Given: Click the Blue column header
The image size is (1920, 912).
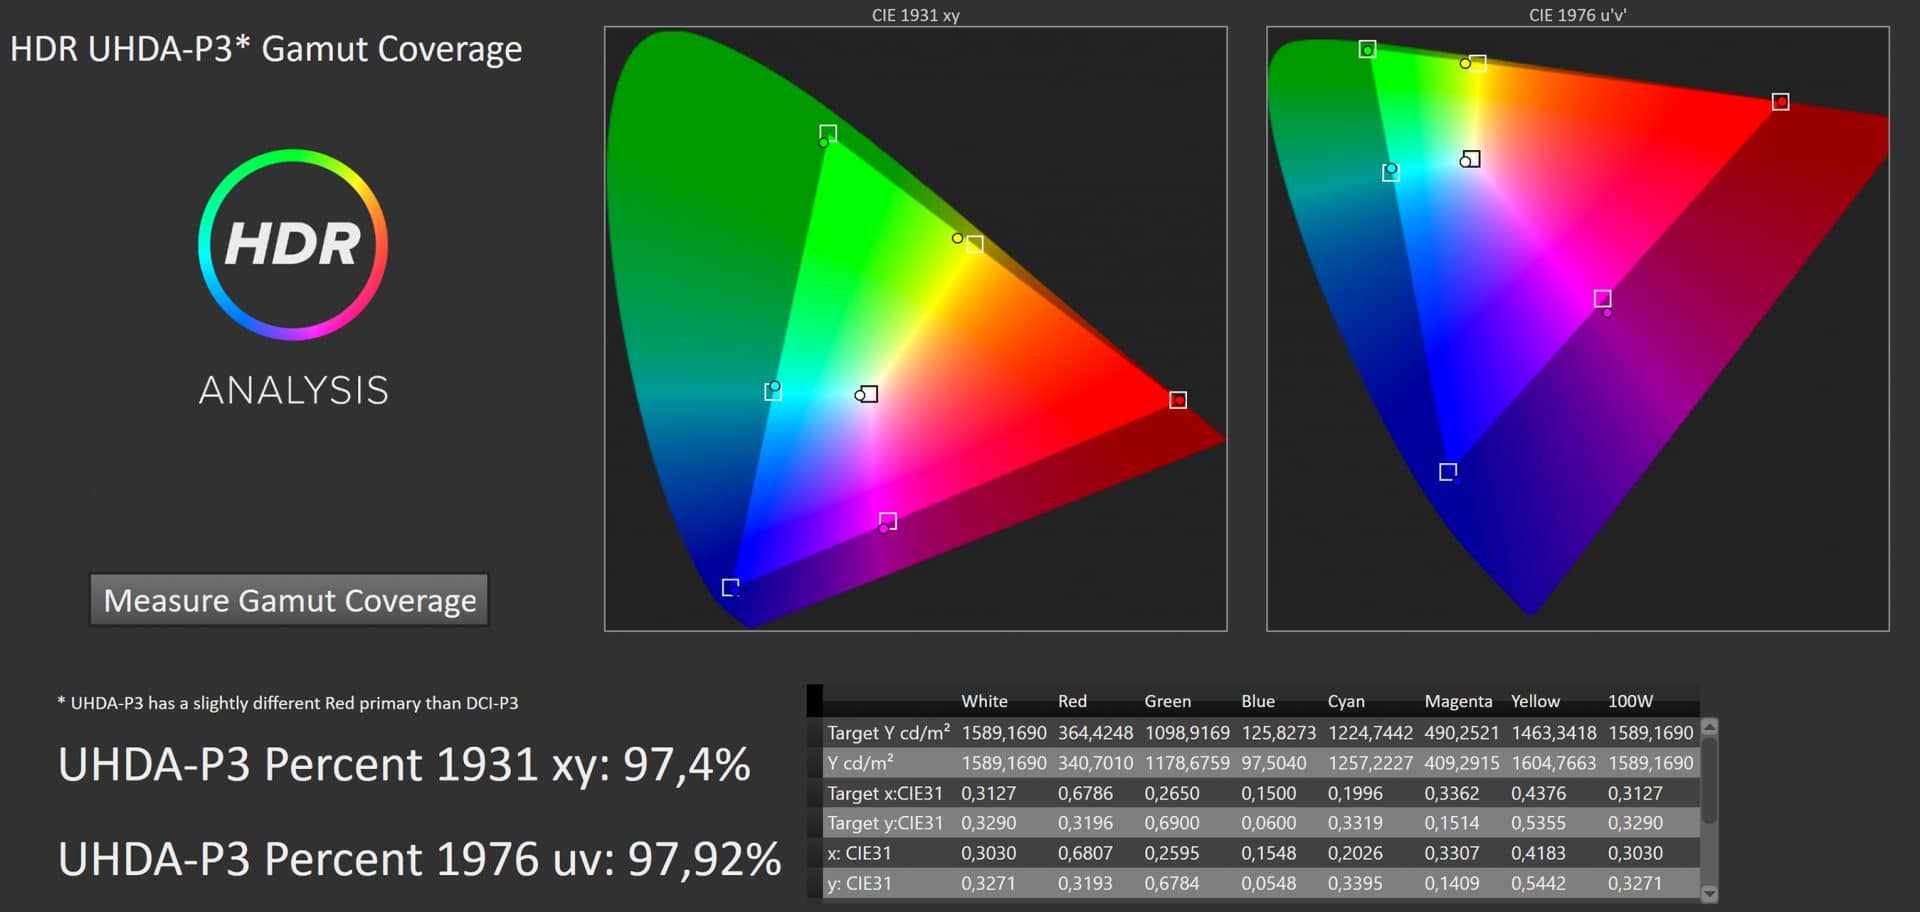Looking at the screenshot, I should 1258,701.
